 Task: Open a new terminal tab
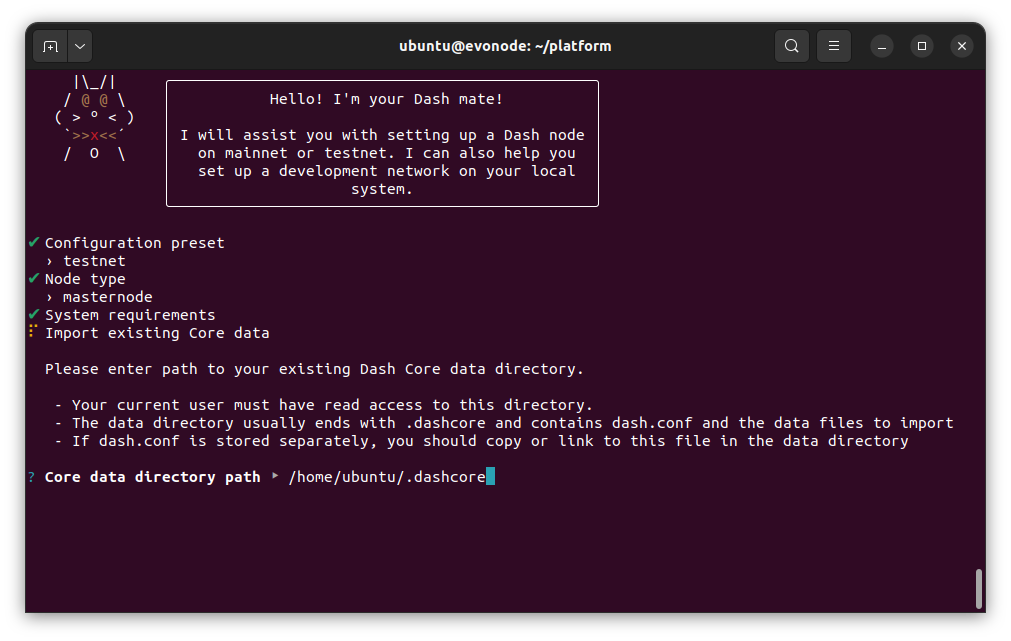point(50,46)
